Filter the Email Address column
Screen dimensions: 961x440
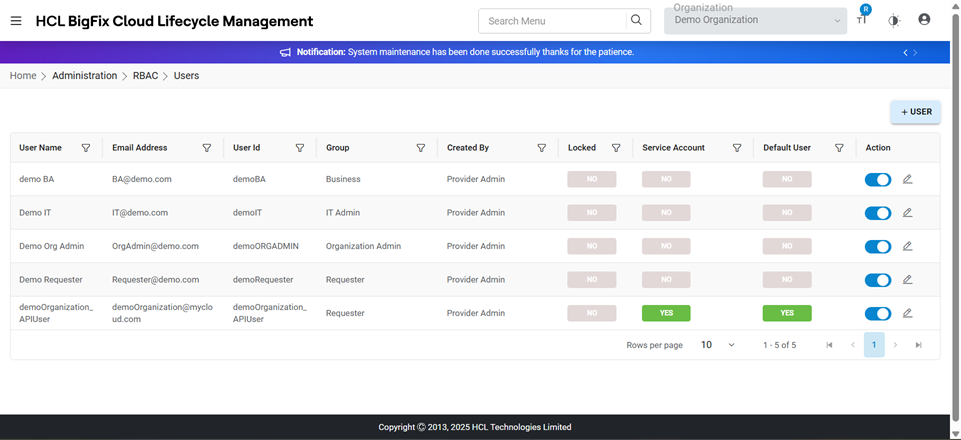click(x=207, y=148)
